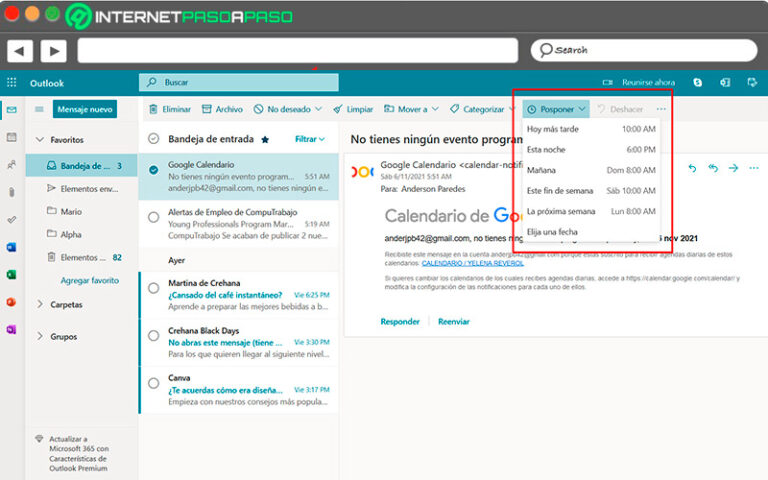Click the Reunirse ahora video icon
Screen dimensions: 768x480
click(x=607, y=83)
